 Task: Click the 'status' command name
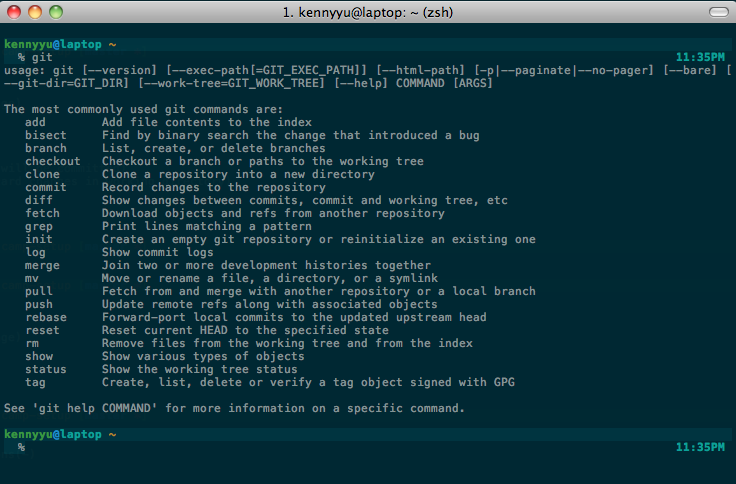pyautogui.click(x=46, y=369)
